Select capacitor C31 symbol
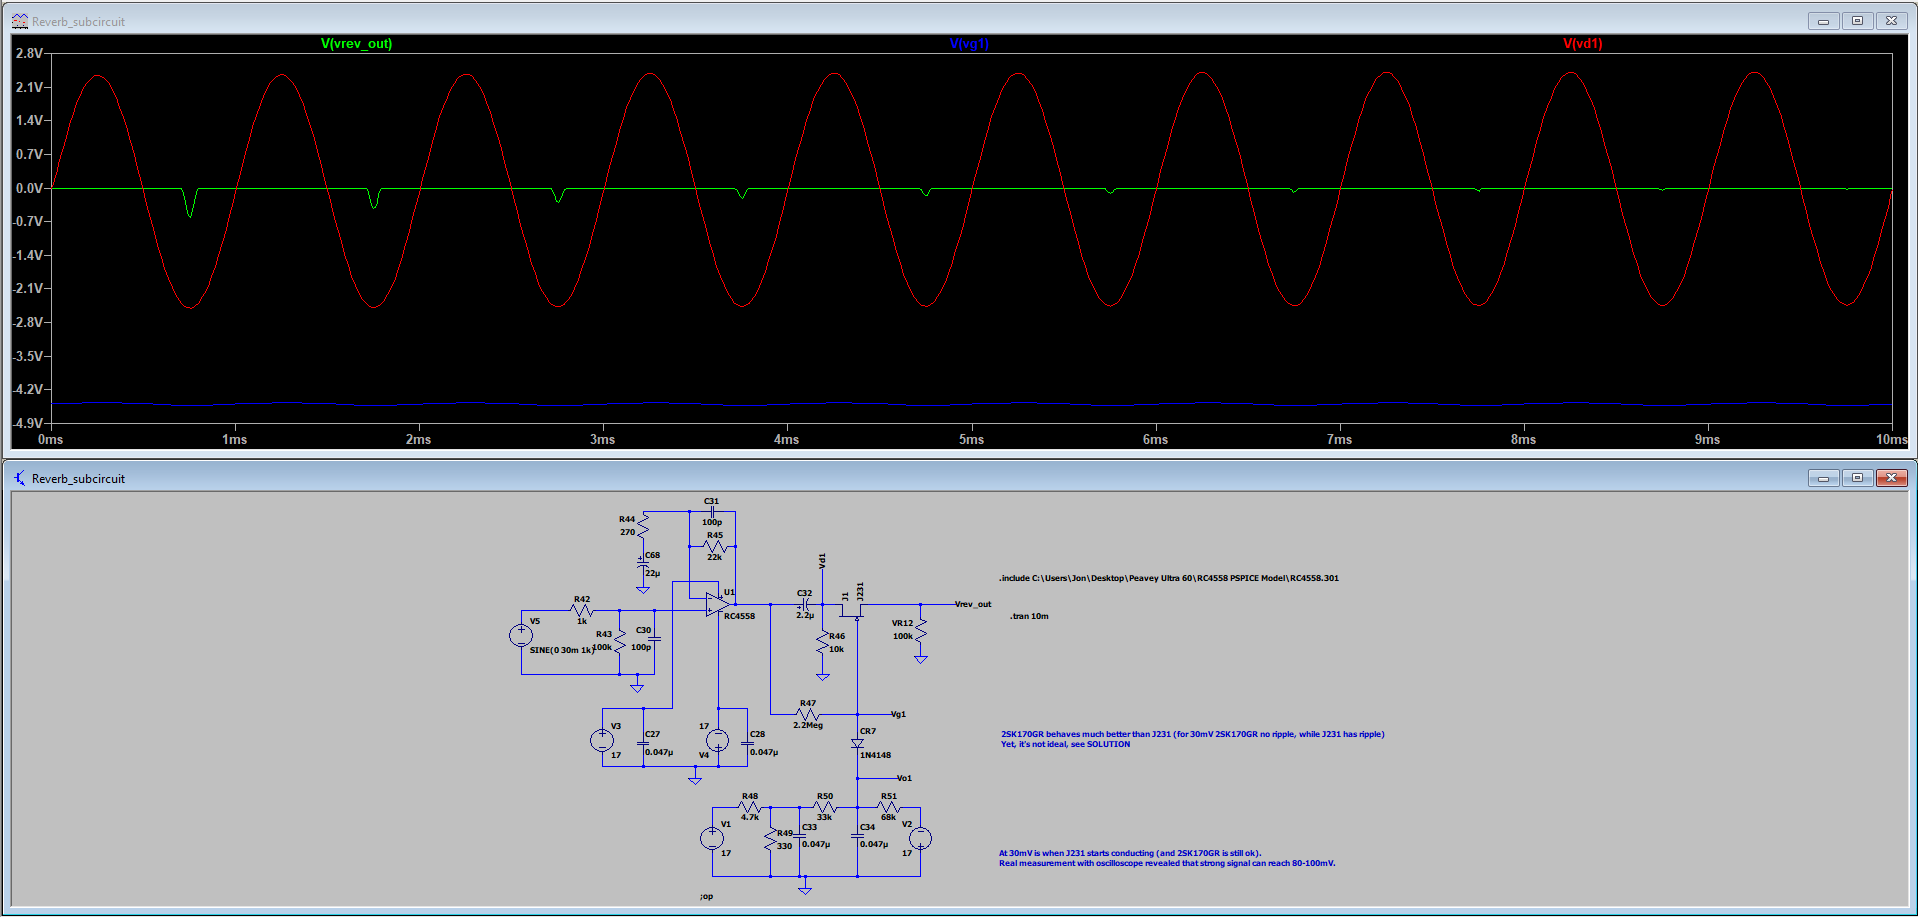Screen dimensions: 1918x918 point(712,511)
